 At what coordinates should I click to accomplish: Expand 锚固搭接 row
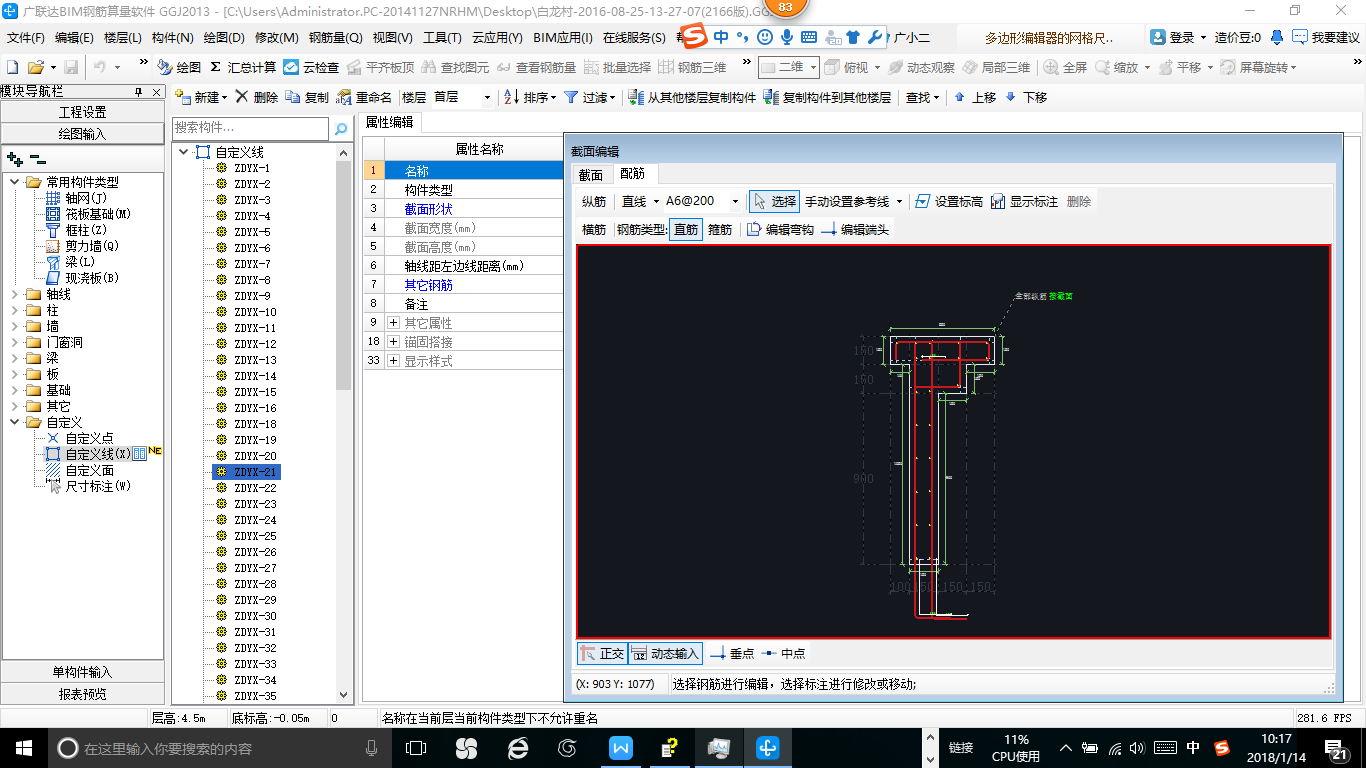[x=393, y=342]
